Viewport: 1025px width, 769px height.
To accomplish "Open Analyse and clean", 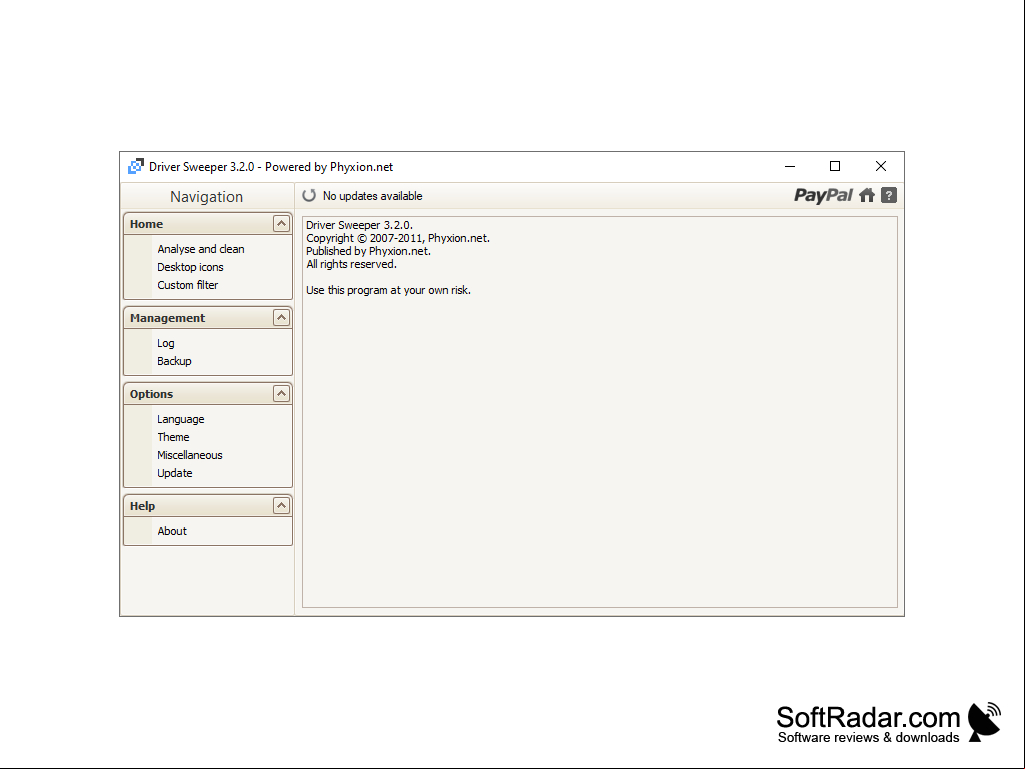I will (201, 249).
